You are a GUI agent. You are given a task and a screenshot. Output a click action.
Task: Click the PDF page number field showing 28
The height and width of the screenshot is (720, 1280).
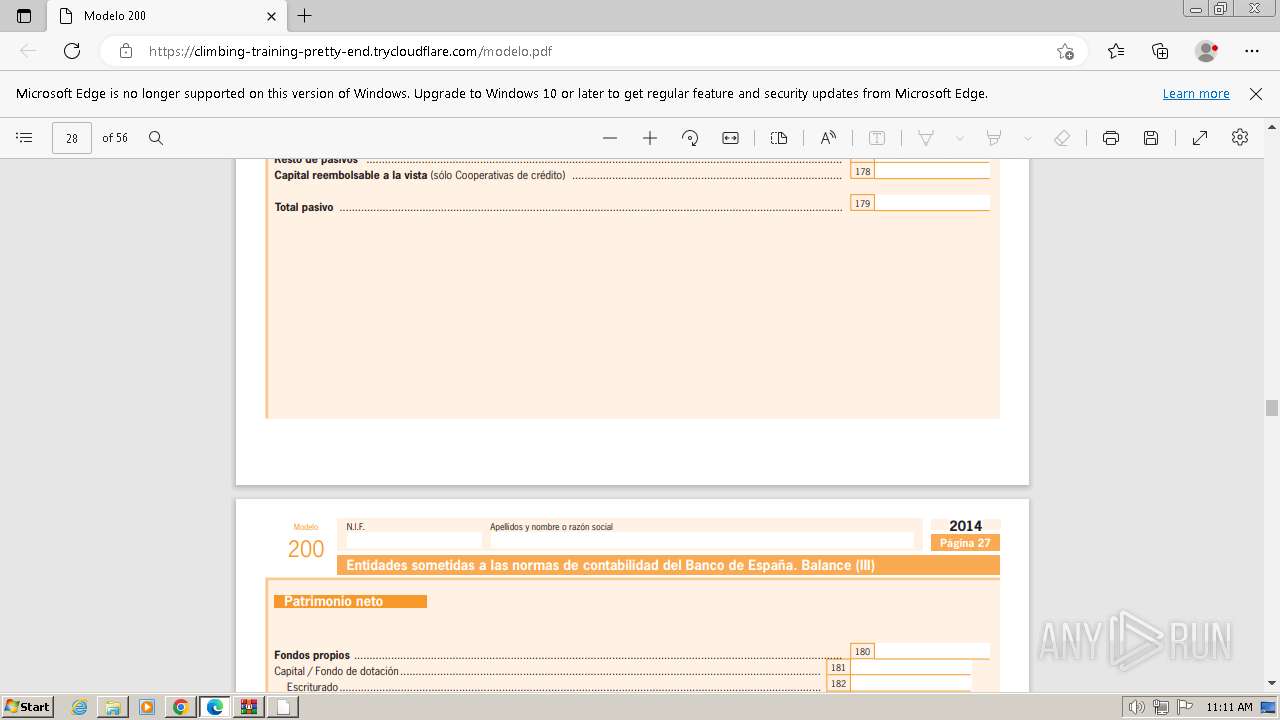click(x=72, y=138)
